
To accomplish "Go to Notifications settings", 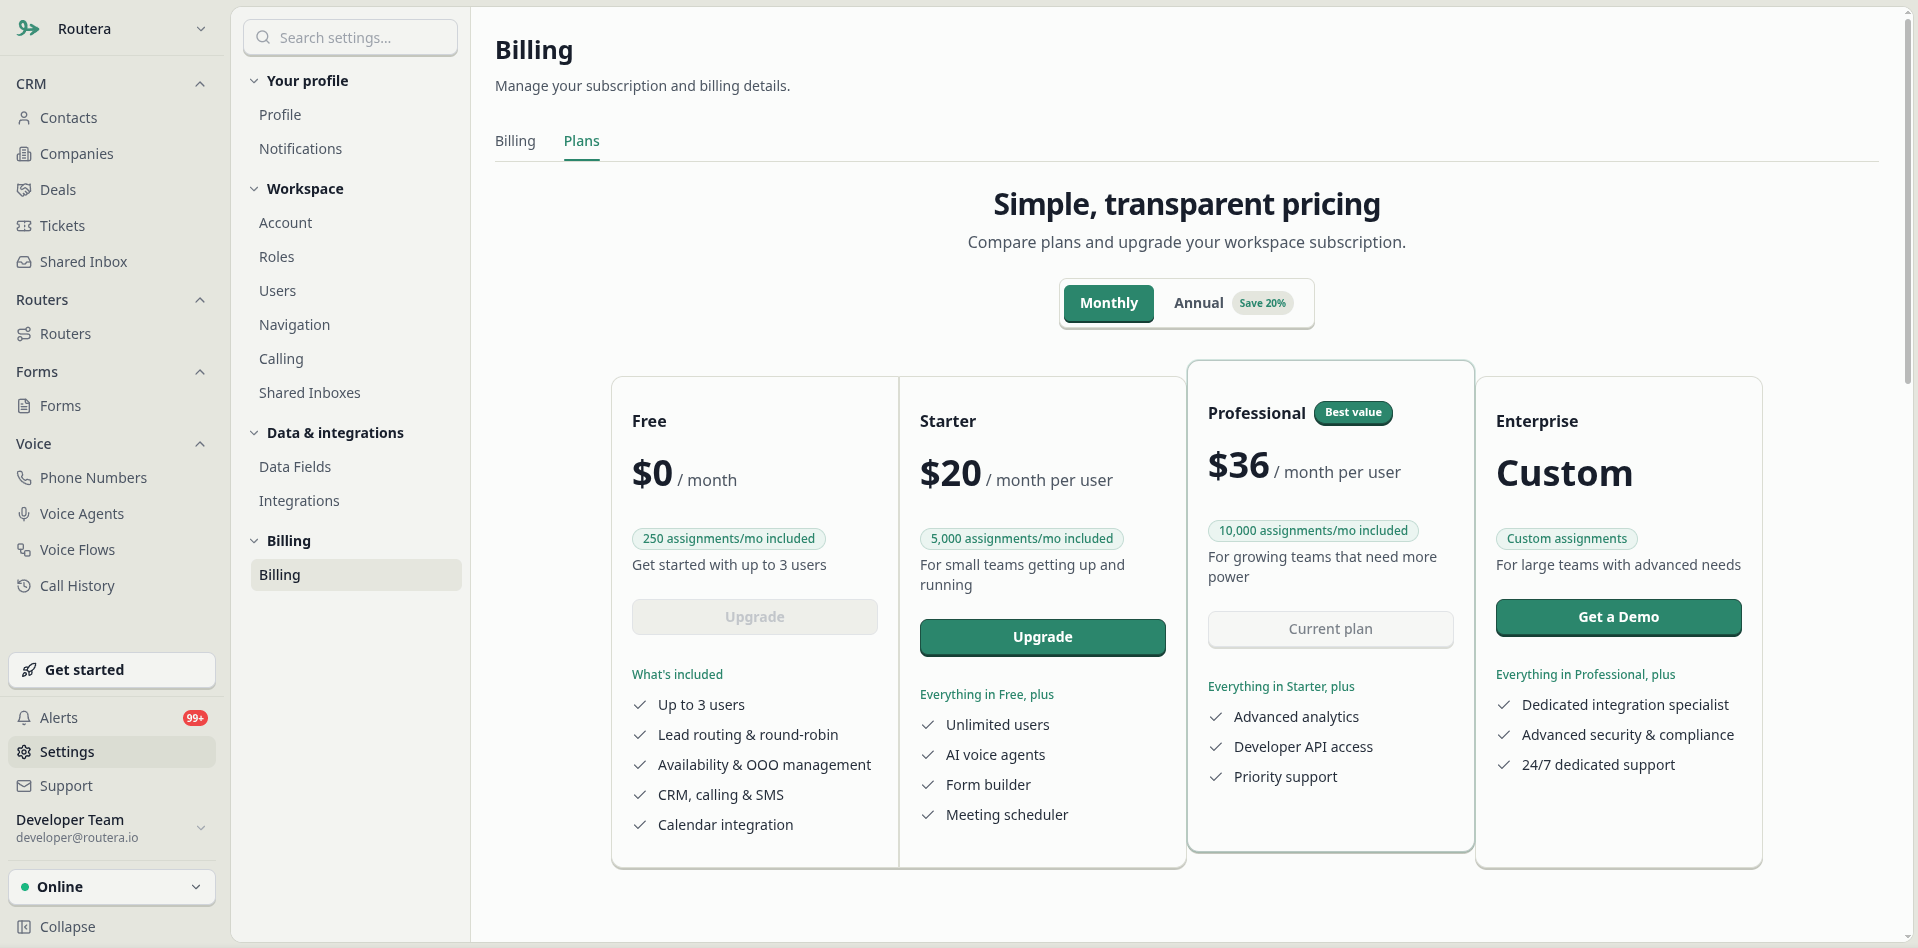I will pyautogui.click(x=300, y=149).
